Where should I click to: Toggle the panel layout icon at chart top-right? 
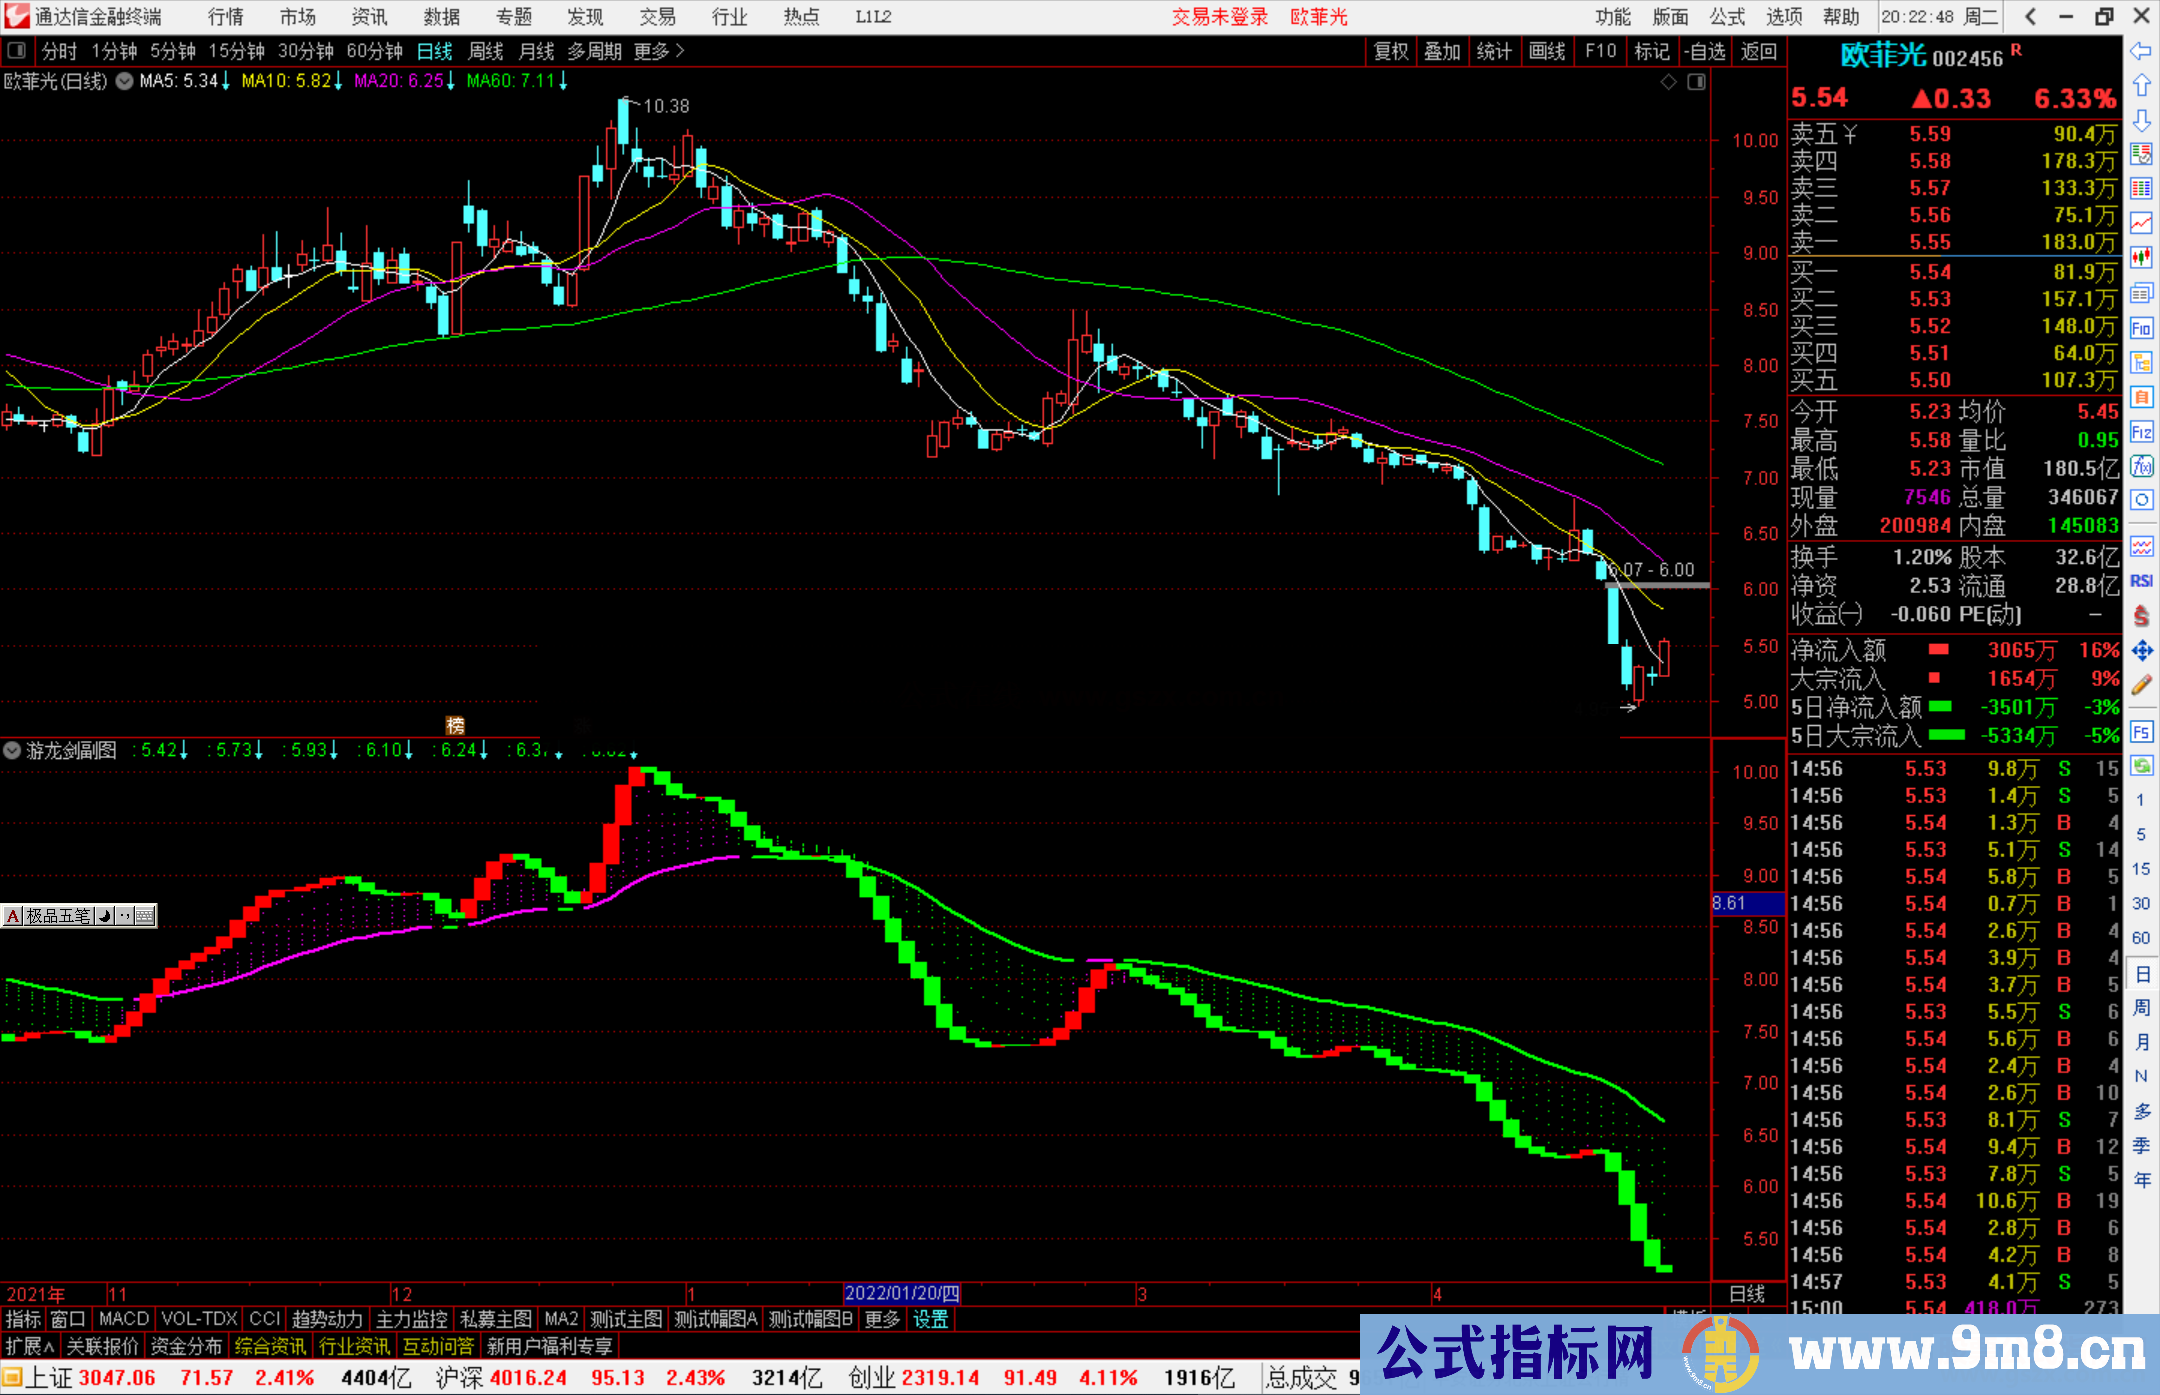click(x=1696, y=82)
